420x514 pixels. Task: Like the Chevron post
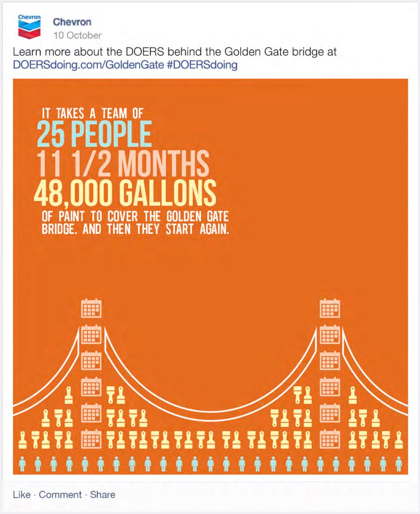coord(22,494)
